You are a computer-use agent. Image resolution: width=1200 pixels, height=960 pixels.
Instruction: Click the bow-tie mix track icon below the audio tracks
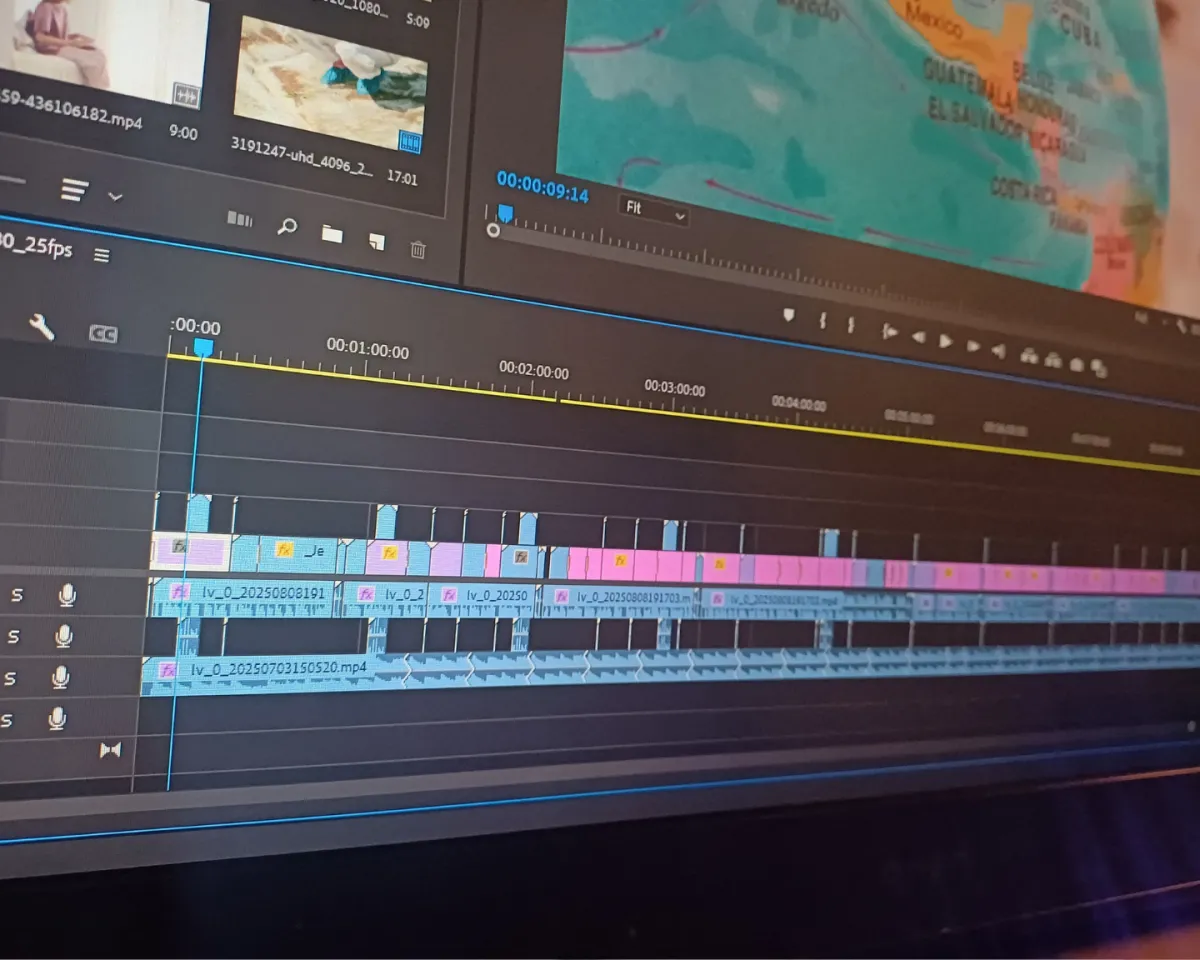point(110,750)
